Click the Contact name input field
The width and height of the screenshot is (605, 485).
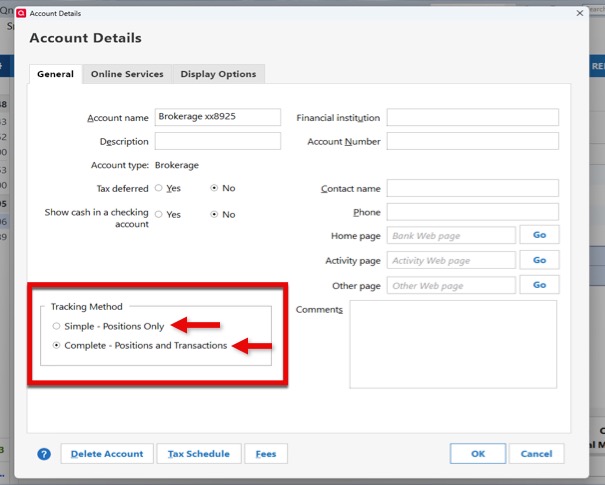[473, 188]
